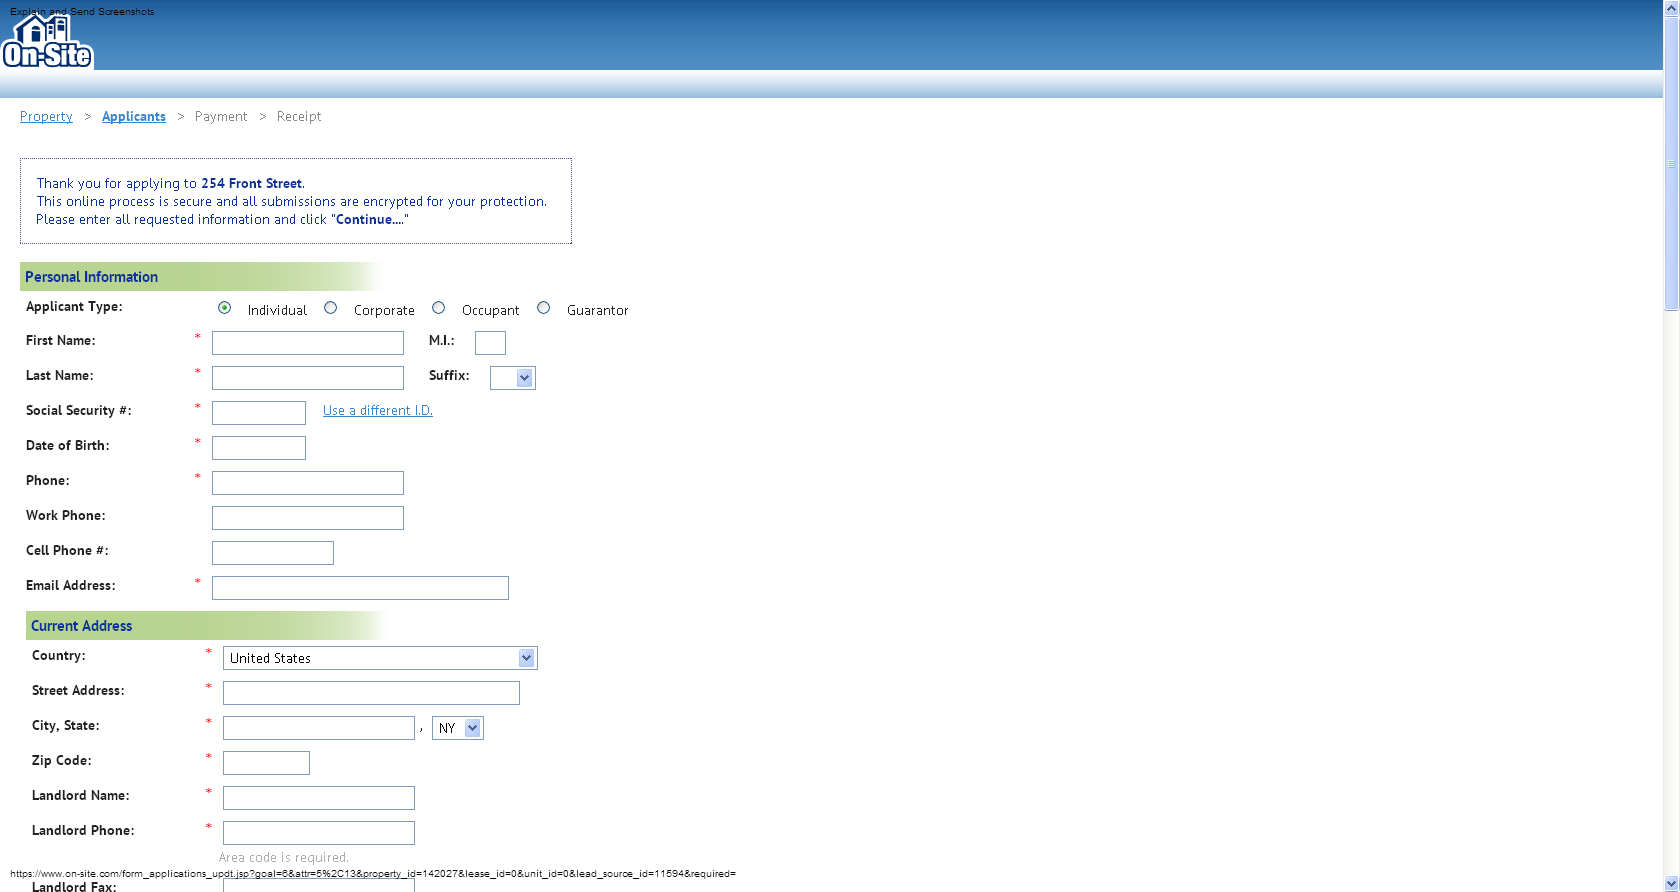Click into the Last Name field
Screen dimensions: 1680x892
[x=308, y=378]
